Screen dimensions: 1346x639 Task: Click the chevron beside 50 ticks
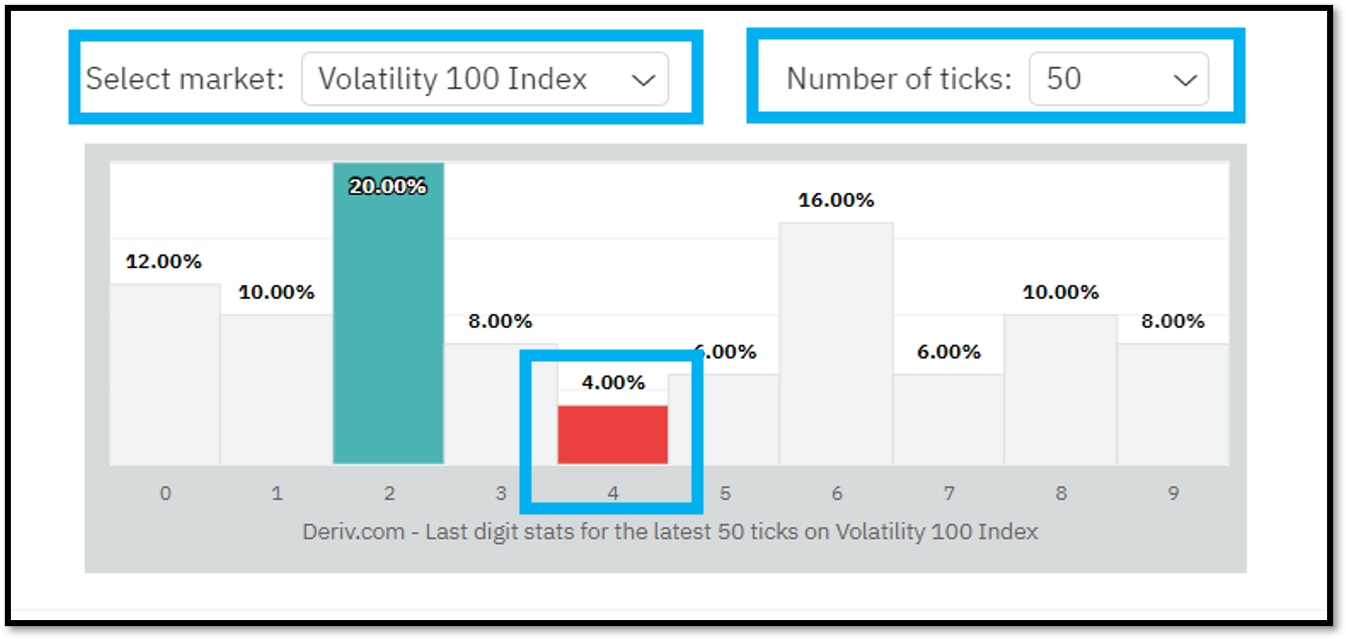click(x=1184, y=80)
